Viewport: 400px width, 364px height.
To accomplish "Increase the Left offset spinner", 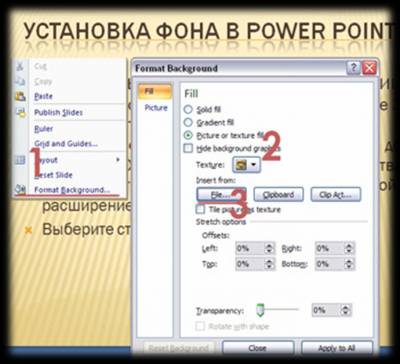I will tap(268, 246).
